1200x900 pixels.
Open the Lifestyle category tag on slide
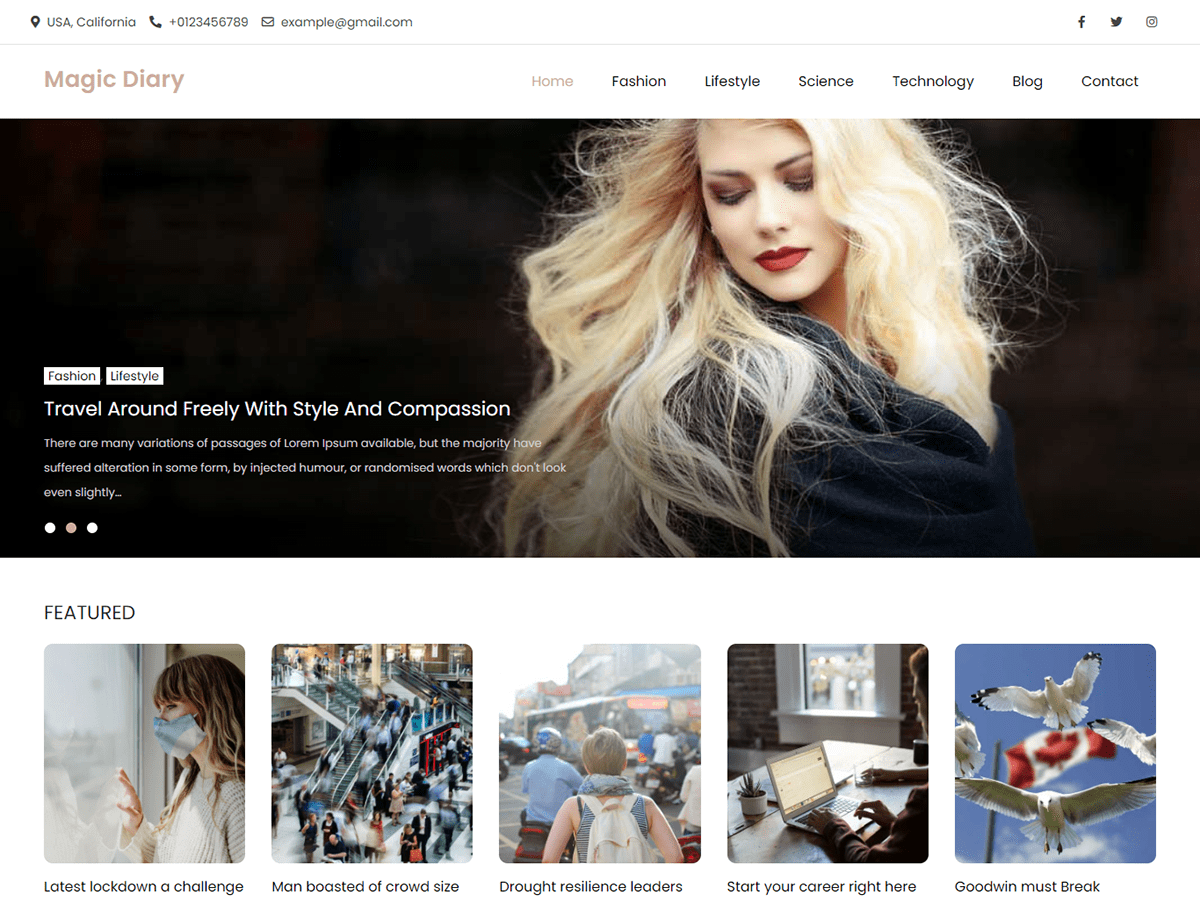[x=135, y=376]
